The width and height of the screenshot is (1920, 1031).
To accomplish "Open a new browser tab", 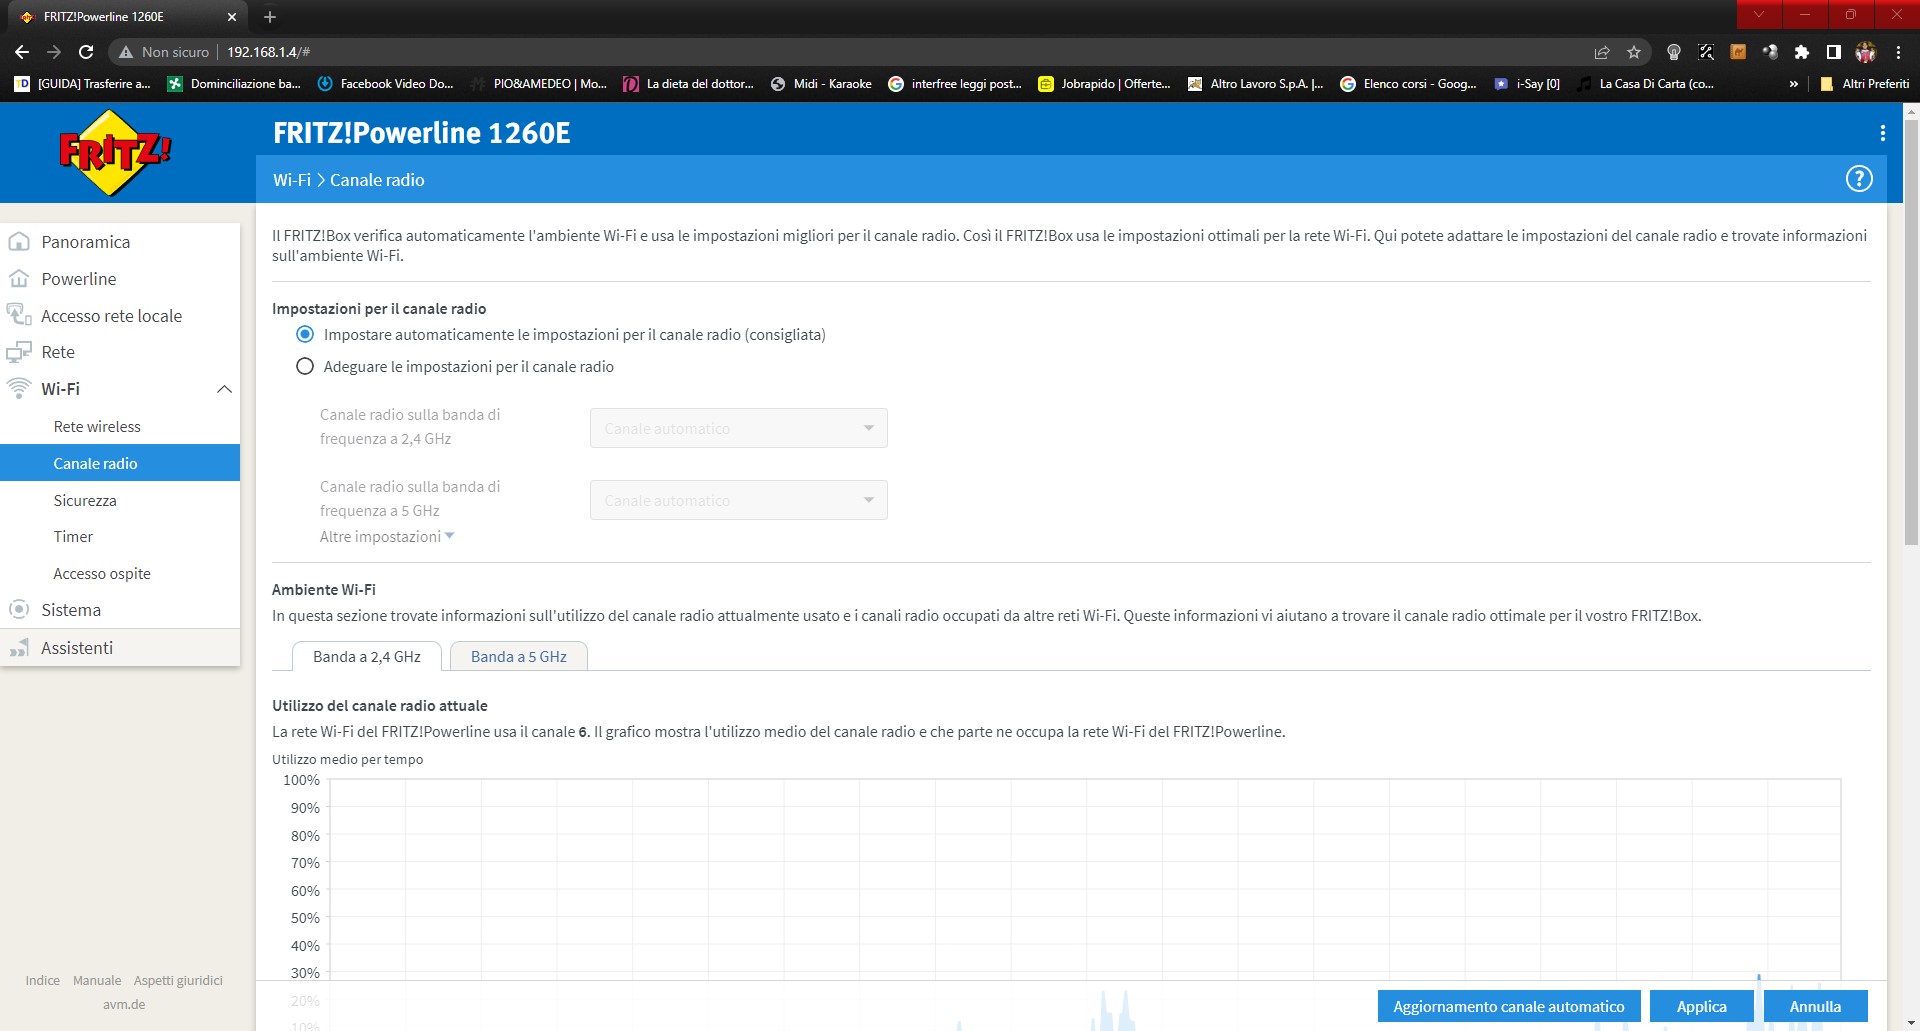I will pos(270,16).
